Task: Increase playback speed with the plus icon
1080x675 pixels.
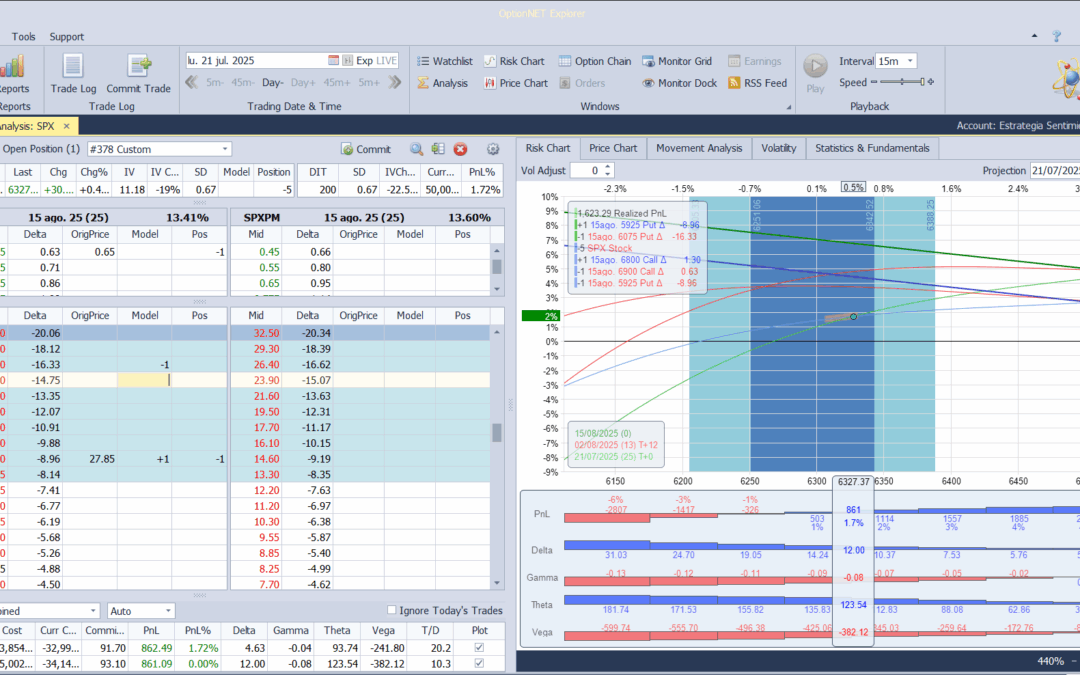Action: [x=931, y=82]
